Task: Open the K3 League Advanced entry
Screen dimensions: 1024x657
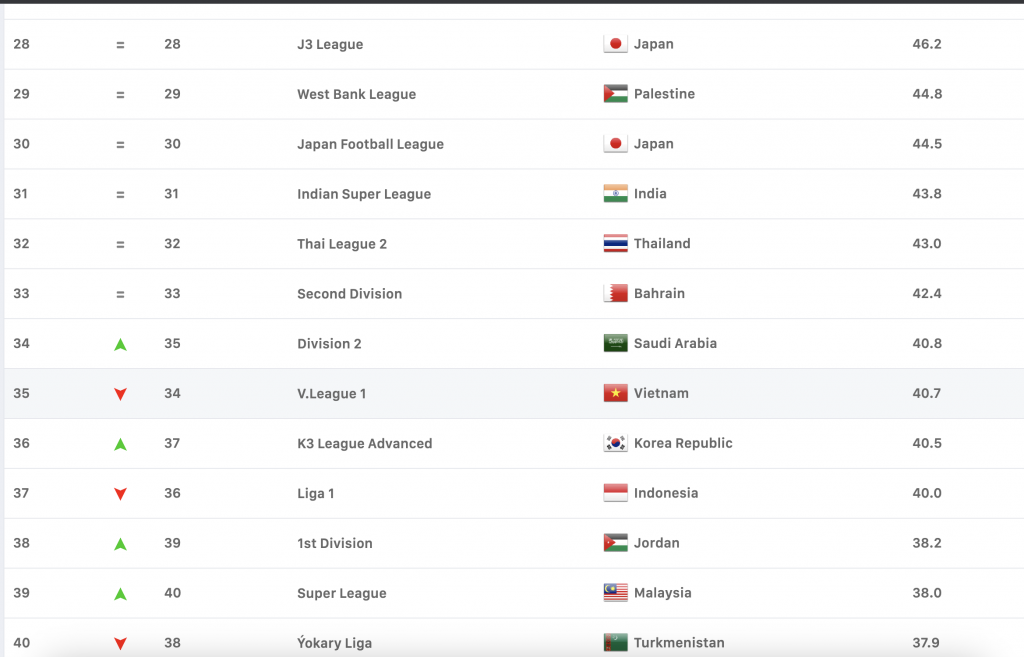Action: [x=364, y=443]
